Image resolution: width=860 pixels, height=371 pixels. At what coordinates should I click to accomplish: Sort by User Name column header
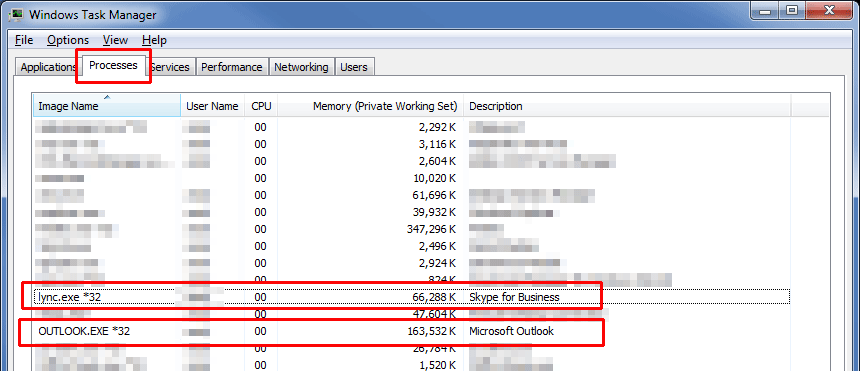coord(212,106)
